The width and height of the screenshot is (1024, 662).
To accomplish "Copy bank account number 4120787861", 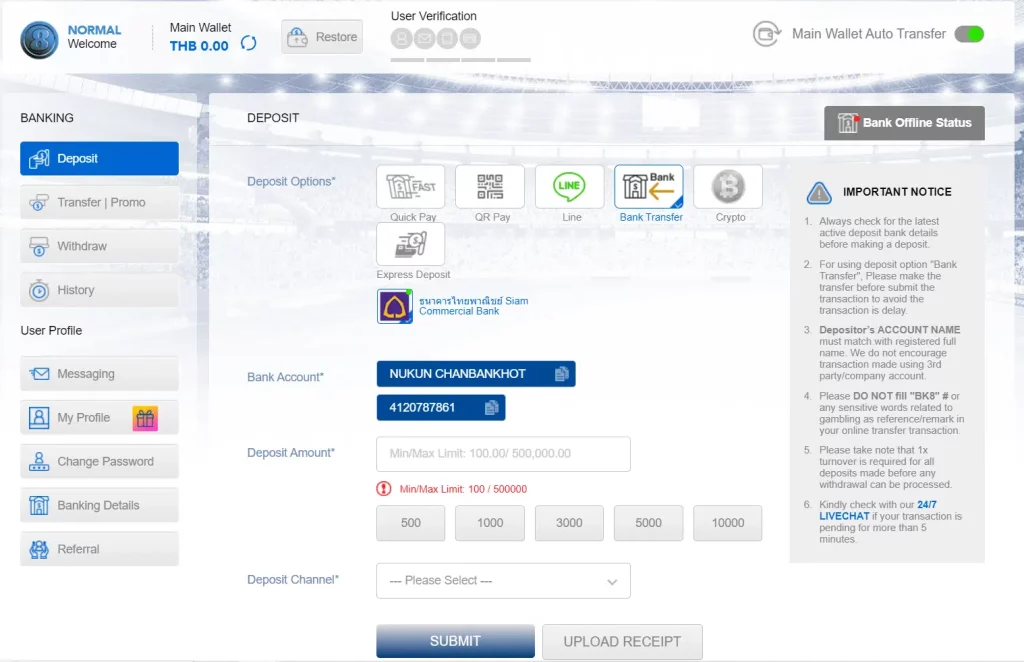I will coord(491,408).
